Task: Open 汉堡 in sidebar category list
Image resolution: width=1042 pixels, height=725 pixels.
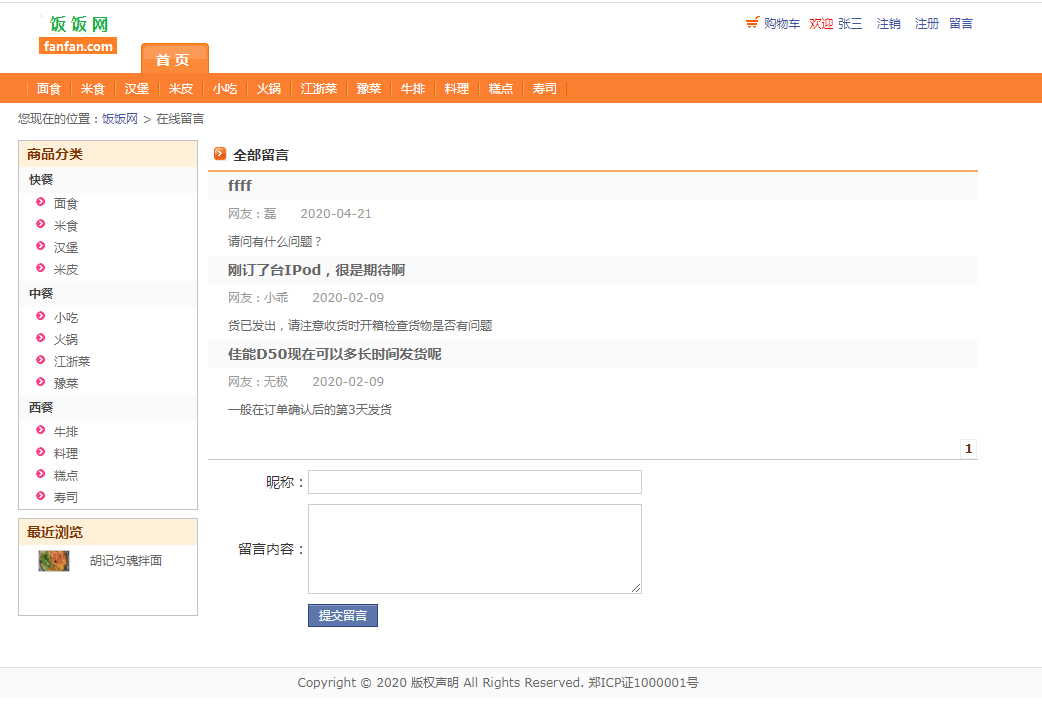Action: pos(66,247)
